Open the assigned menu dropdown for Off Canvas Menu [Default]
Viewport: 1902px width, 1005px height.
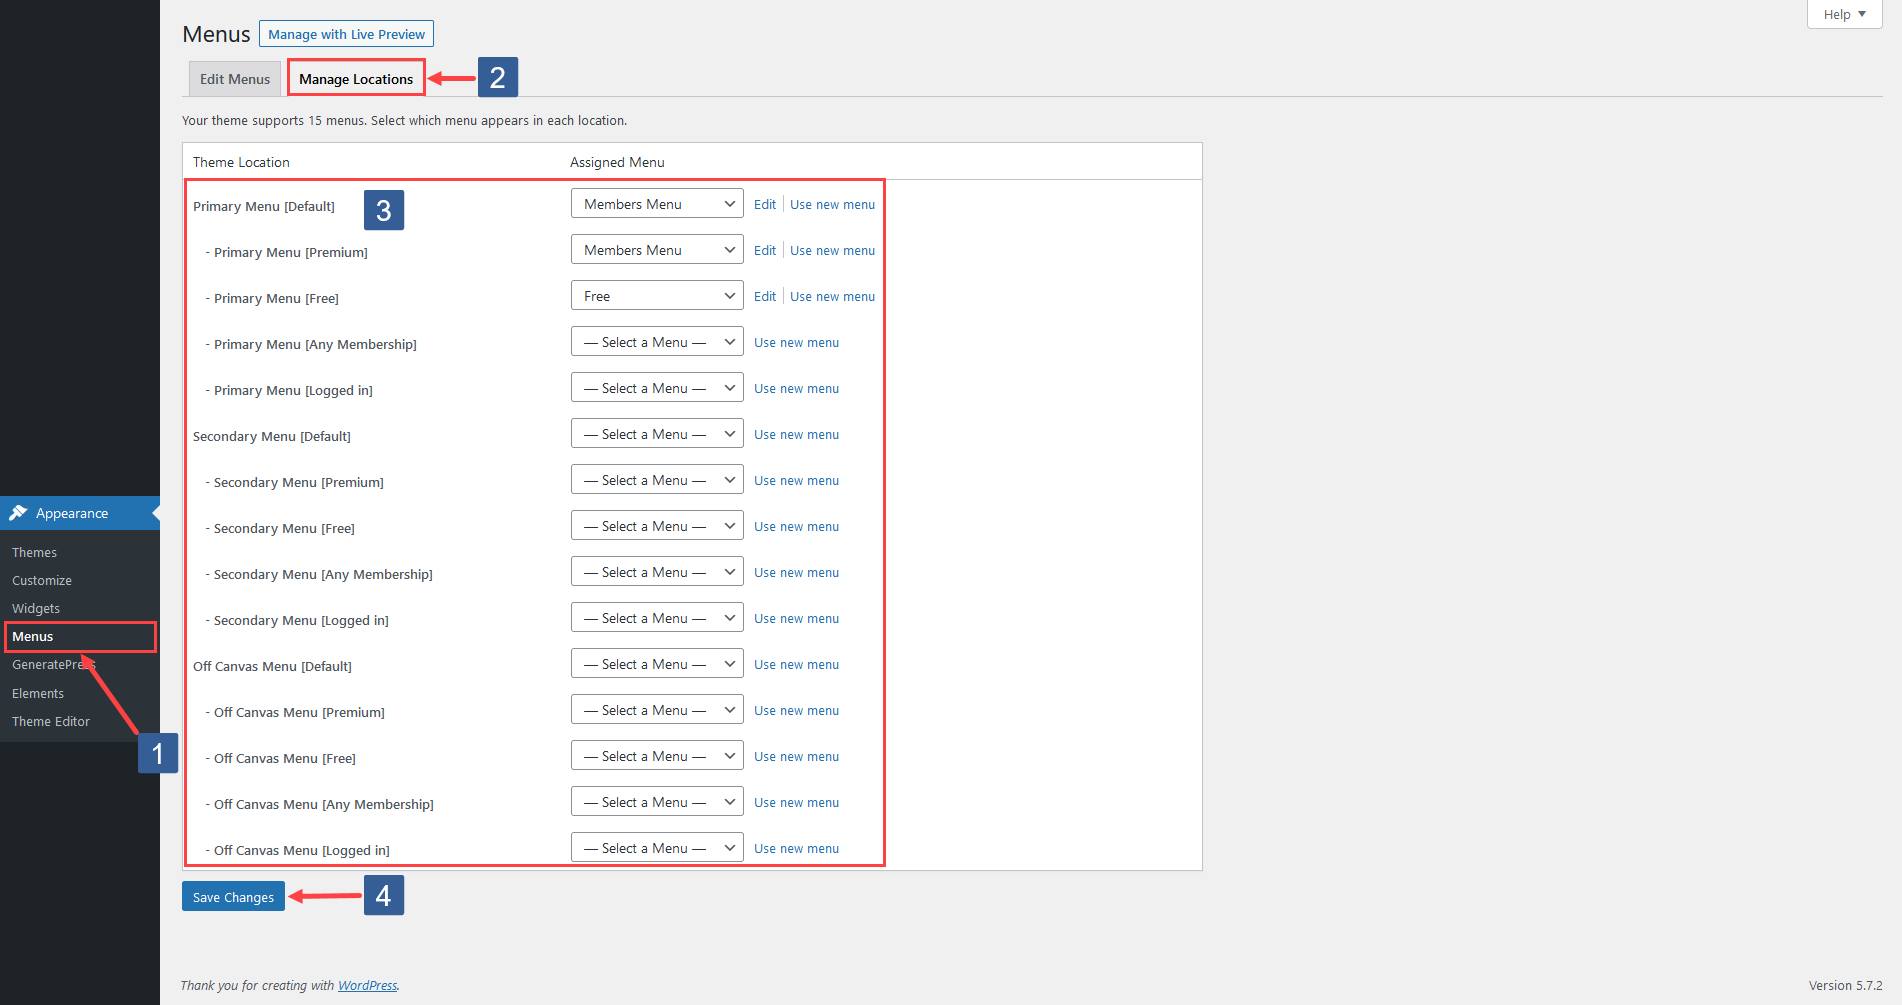[656, 663]
